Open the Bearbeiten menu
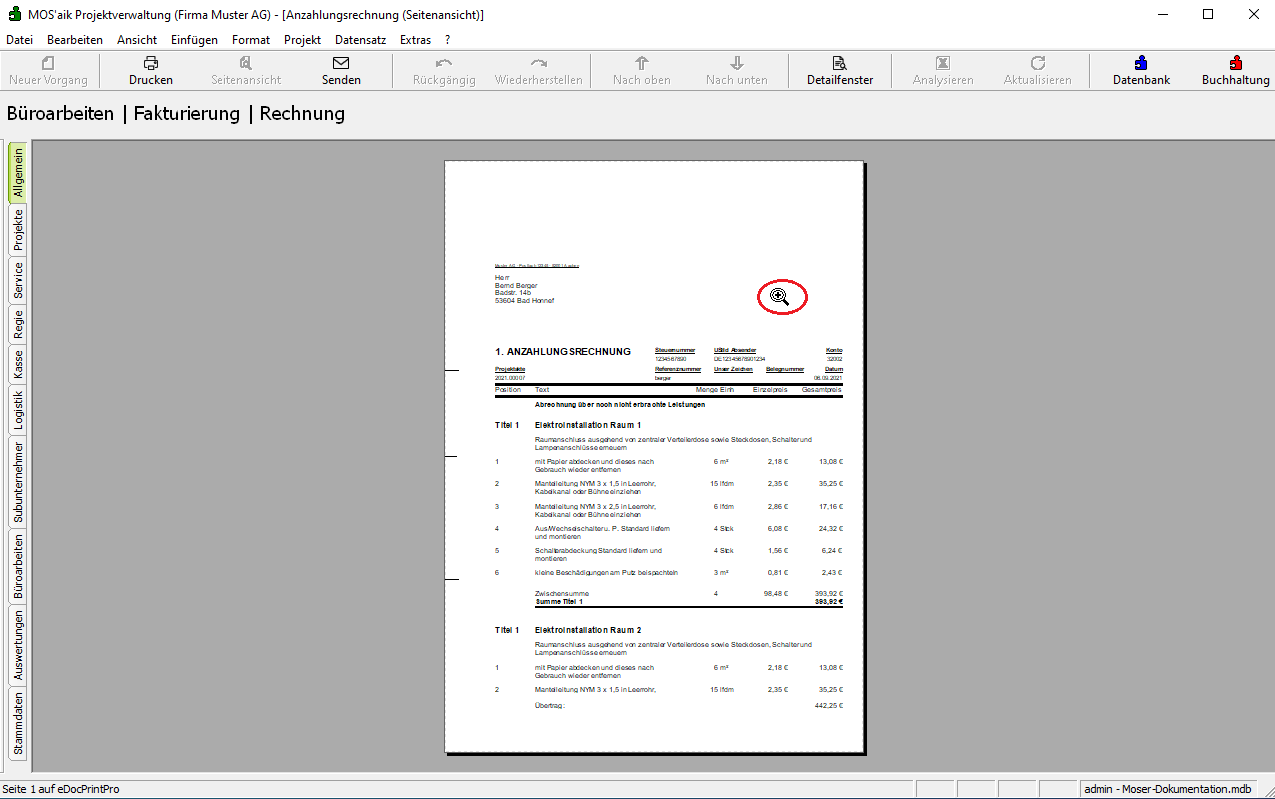 (x=75, y=40)
